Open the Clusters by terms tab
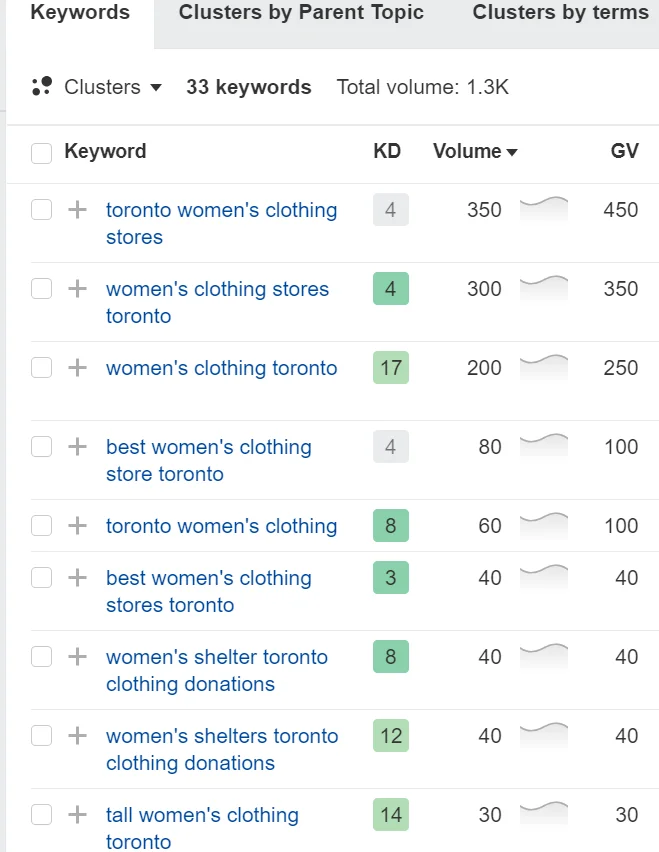The image size is (659, 852). (560, 13)
